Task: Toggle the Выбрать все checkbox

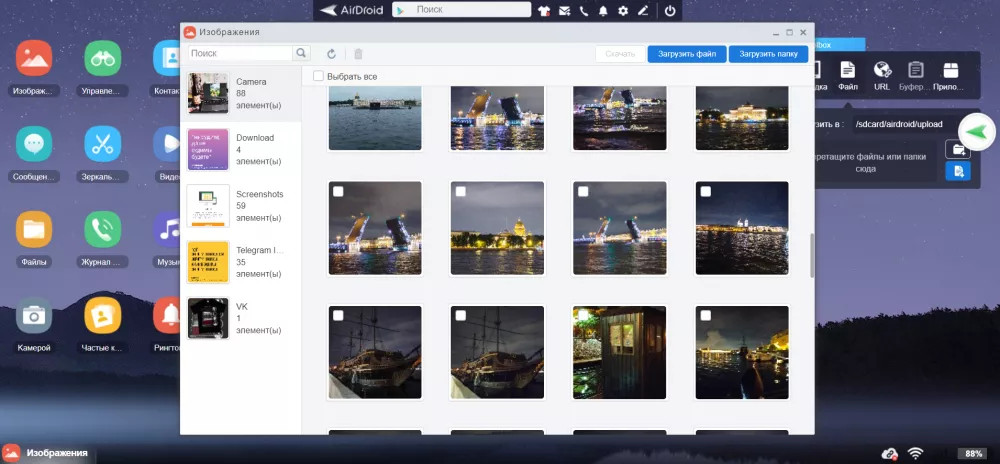Action: coord(318,76)
